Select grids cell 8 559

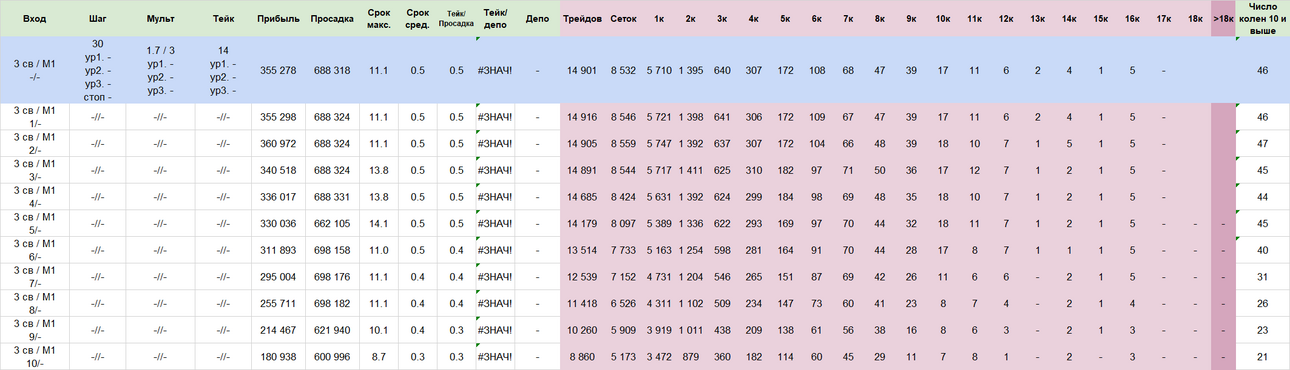pos(623,144)
